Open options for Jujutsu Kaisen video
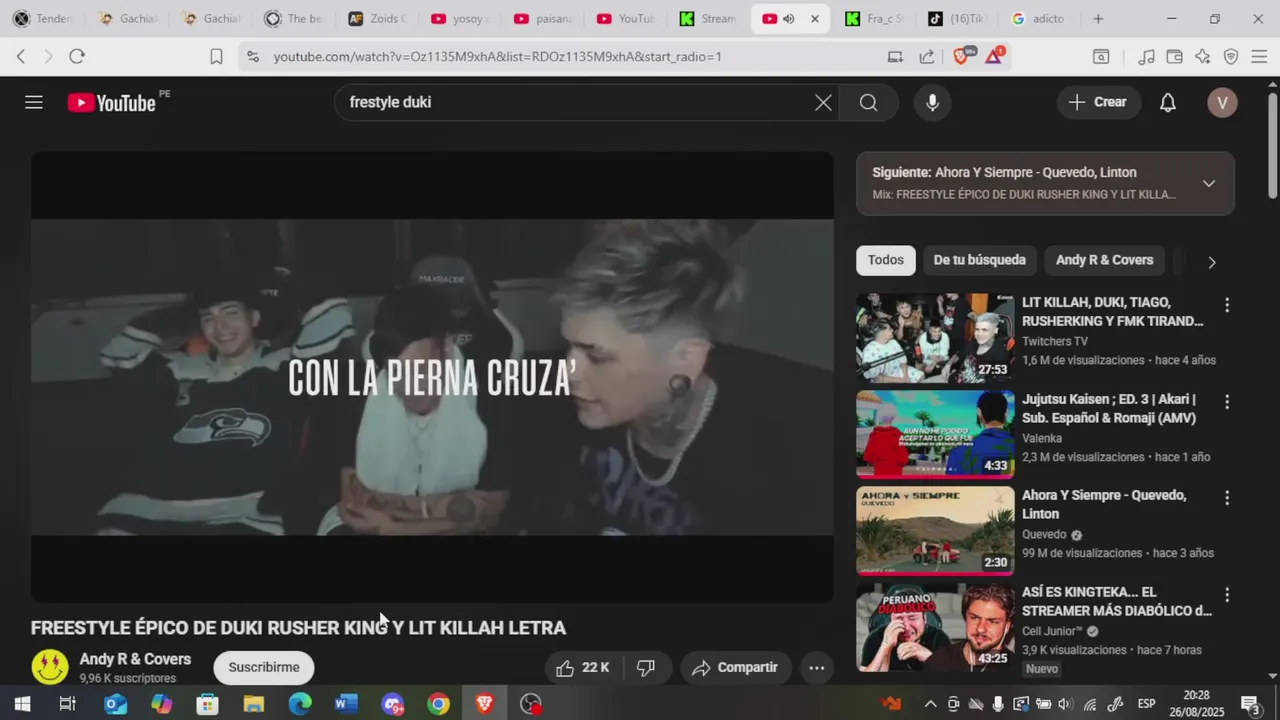 [x=1227, y=401]
